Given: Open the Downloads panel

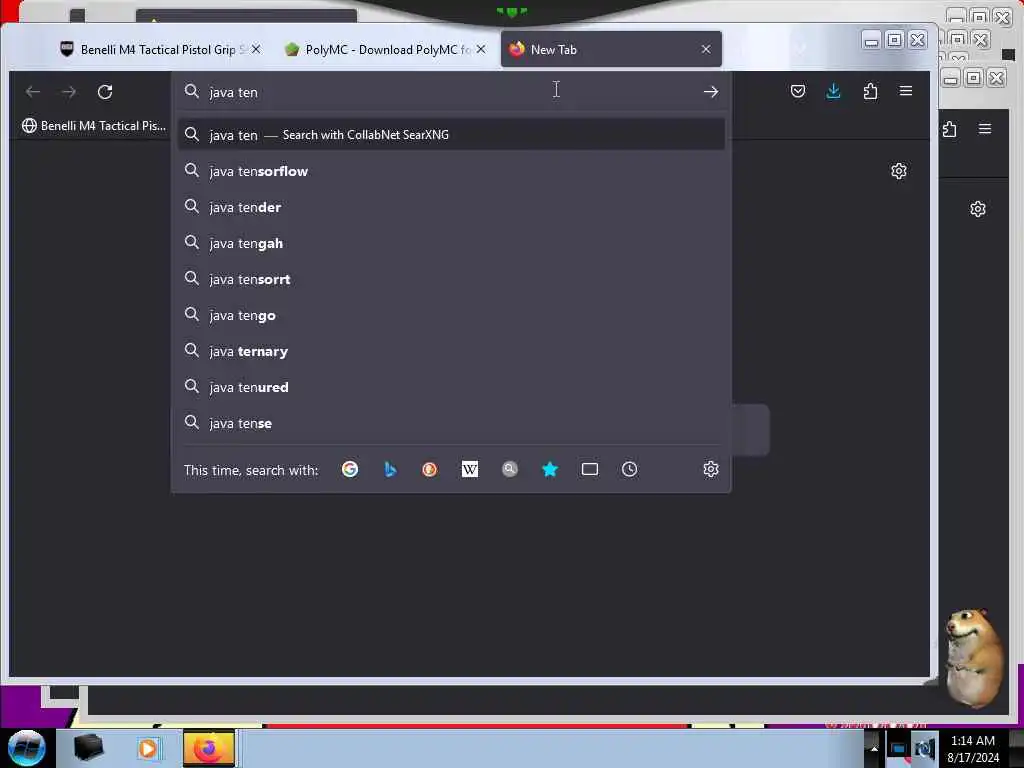Looking at the screenshot, I should click(x=833, y=91).
